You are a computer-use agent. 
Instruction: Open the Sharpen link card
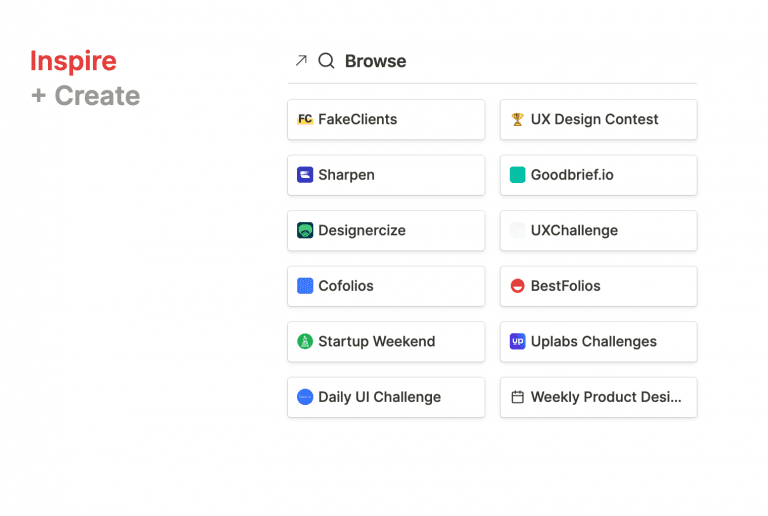pyautogui.click(x=386, y=175)
